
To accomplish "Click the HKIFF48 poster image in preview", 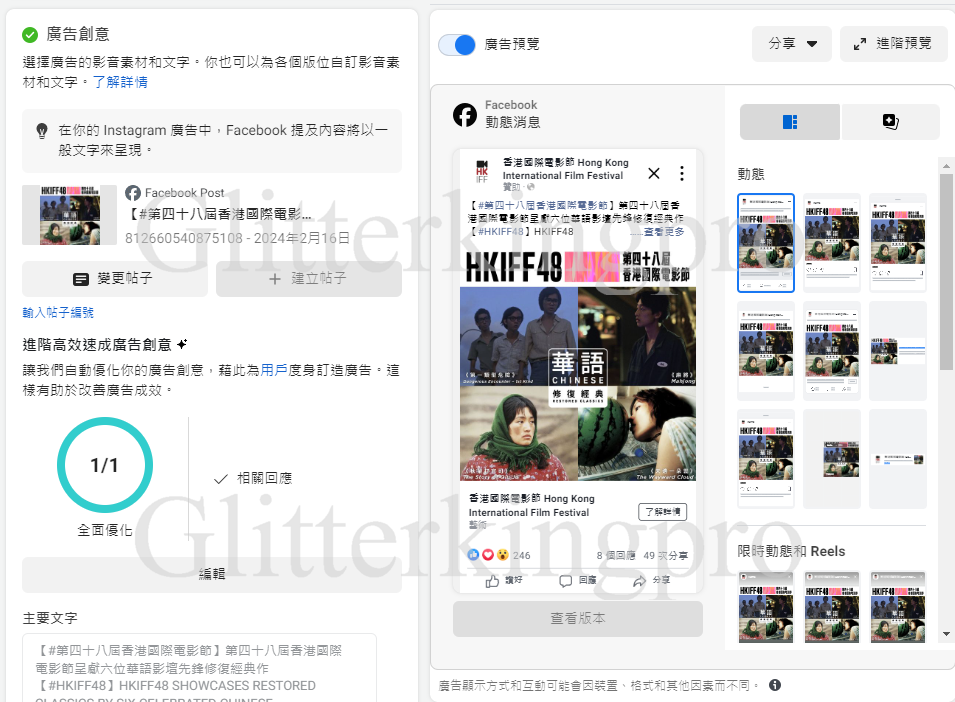I will (x=577, y=365).
